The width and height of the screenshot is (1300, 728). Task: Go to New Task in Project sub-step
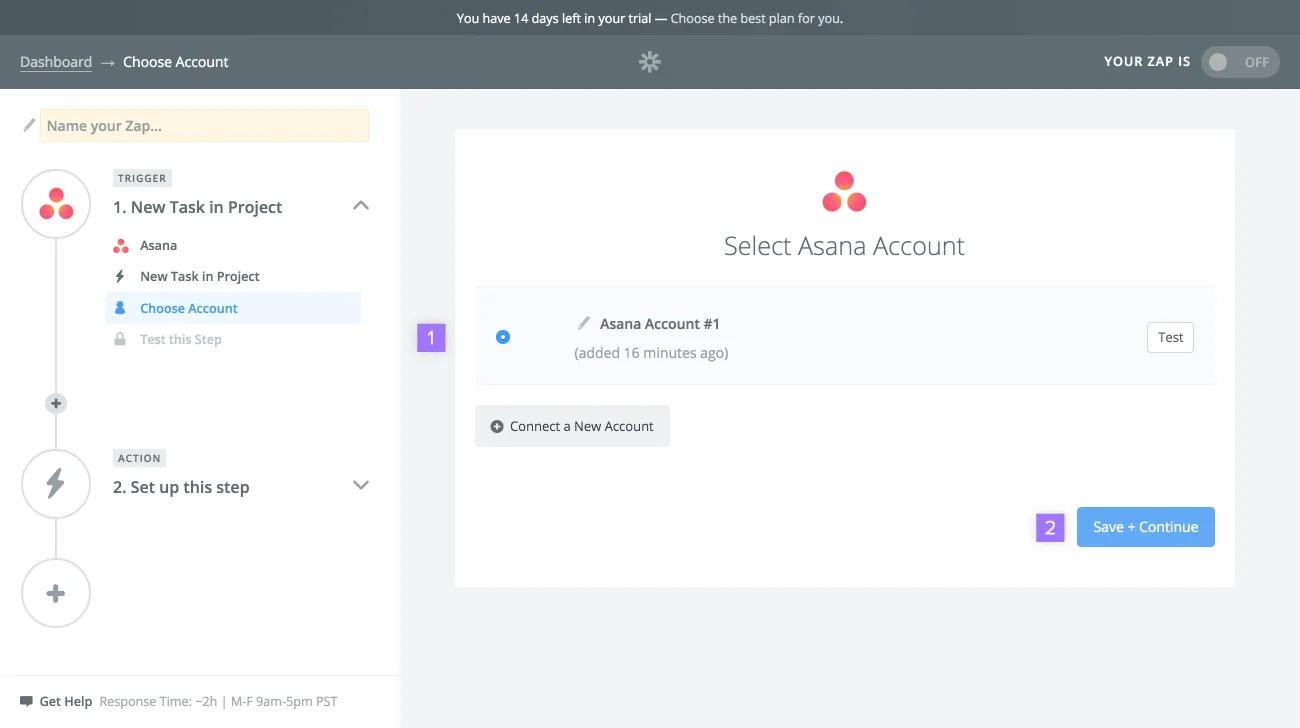(x=199, y=276)
